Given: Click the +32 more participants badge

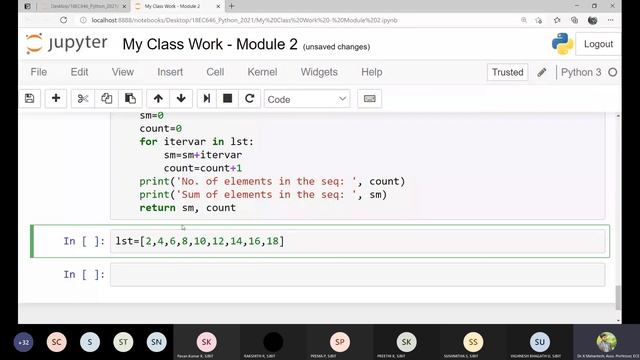Looking at the screenshot, I should (23, 342).
